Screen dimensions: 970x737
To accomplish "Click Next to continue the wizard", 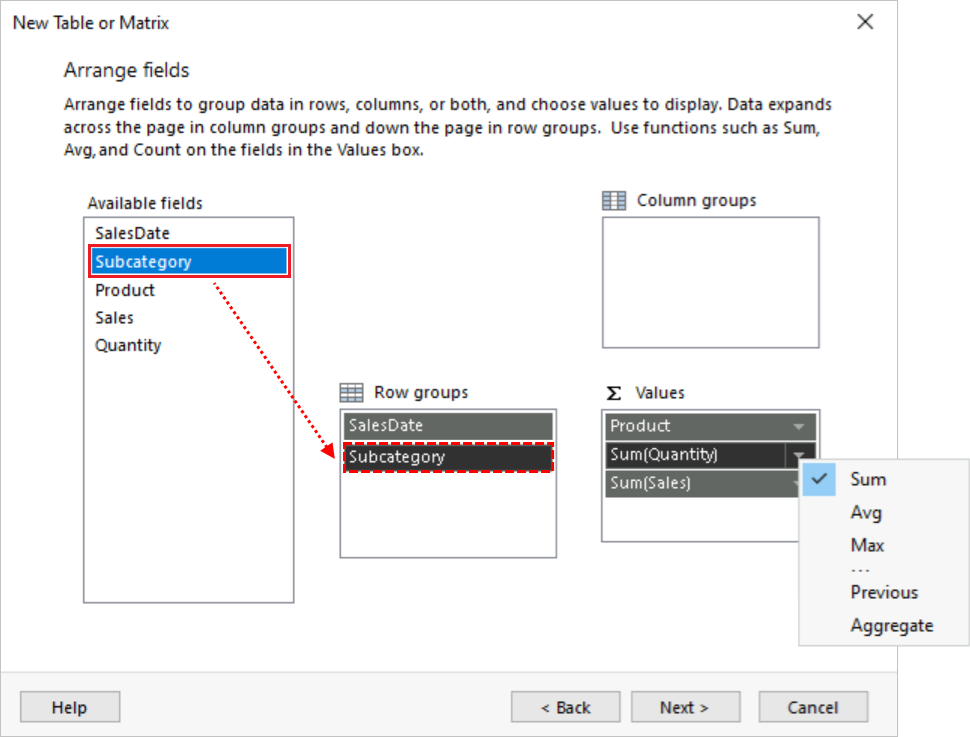I will coord(685,707).
